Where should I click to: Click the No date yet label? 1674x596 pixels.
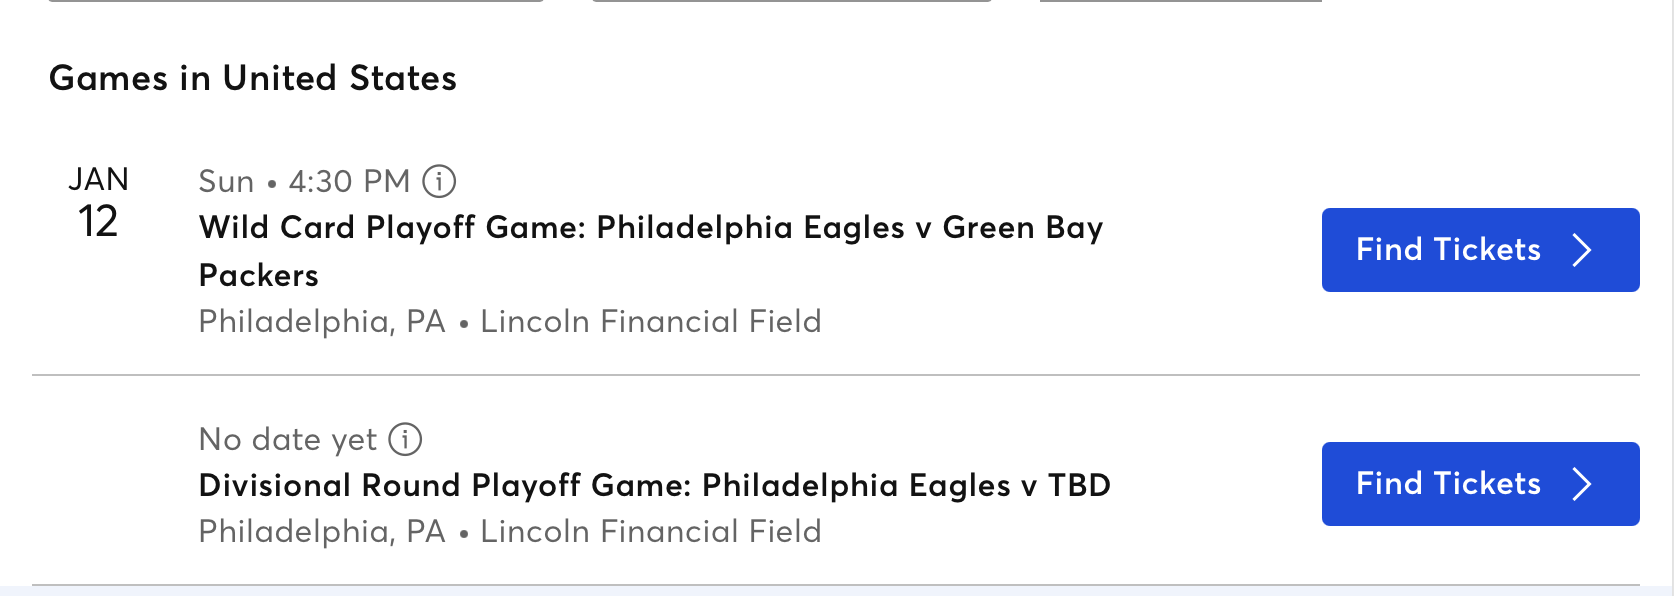tap(288, 439)
